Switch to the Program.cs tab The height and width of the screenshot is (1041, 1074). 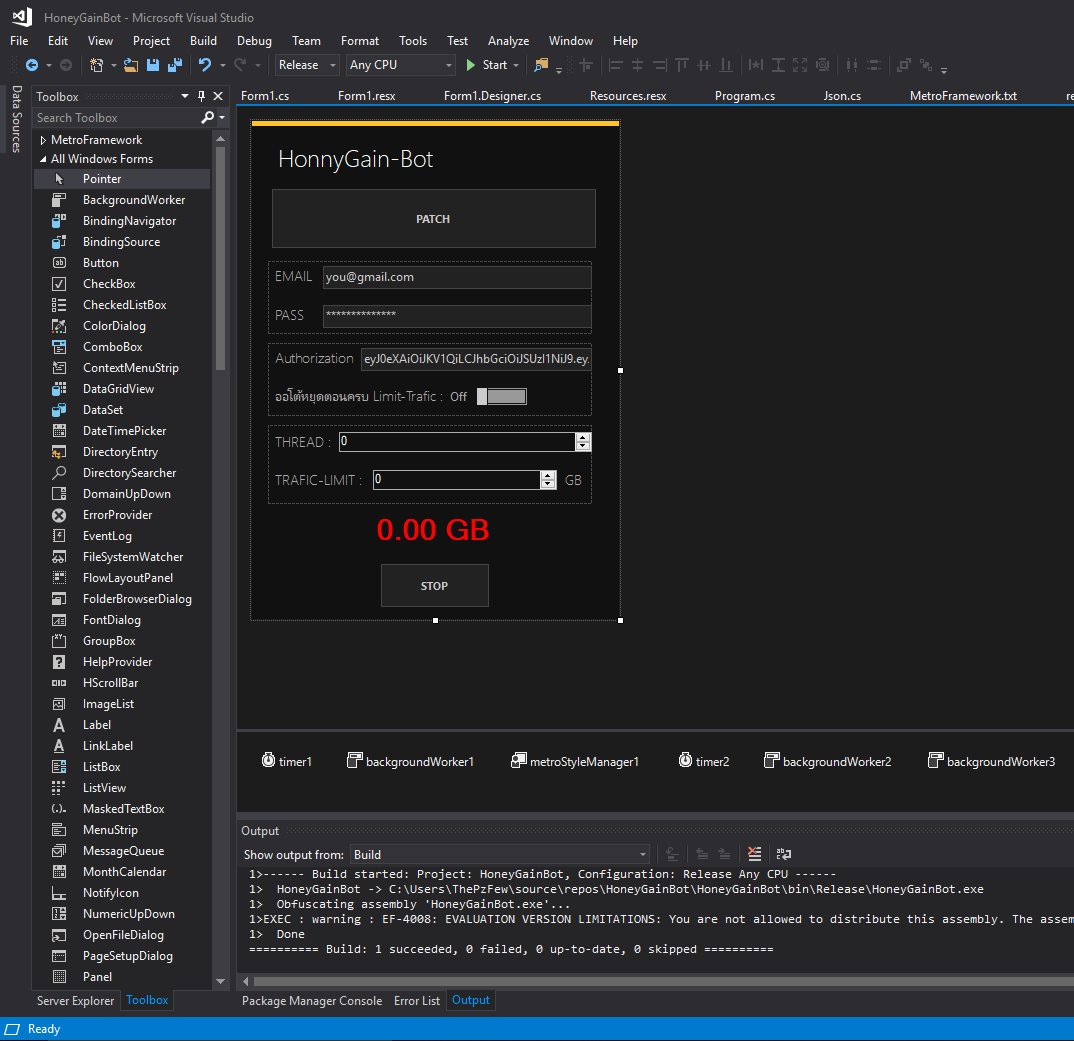pyautogui.click(x=745, y=96)
